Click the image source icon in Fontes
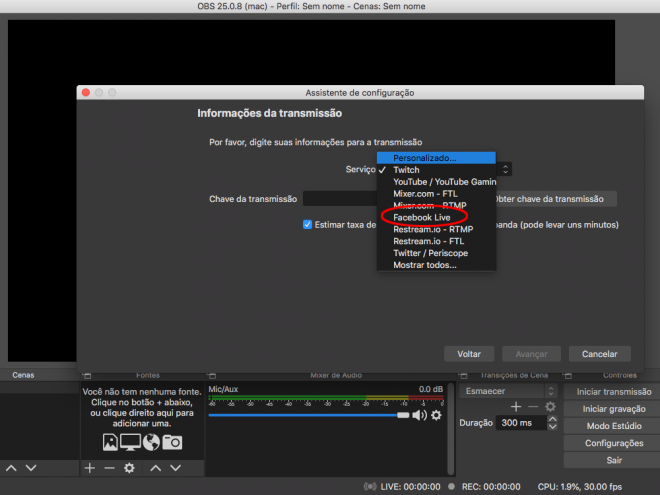This screenshot has width=660, height=495. [110, 442]
